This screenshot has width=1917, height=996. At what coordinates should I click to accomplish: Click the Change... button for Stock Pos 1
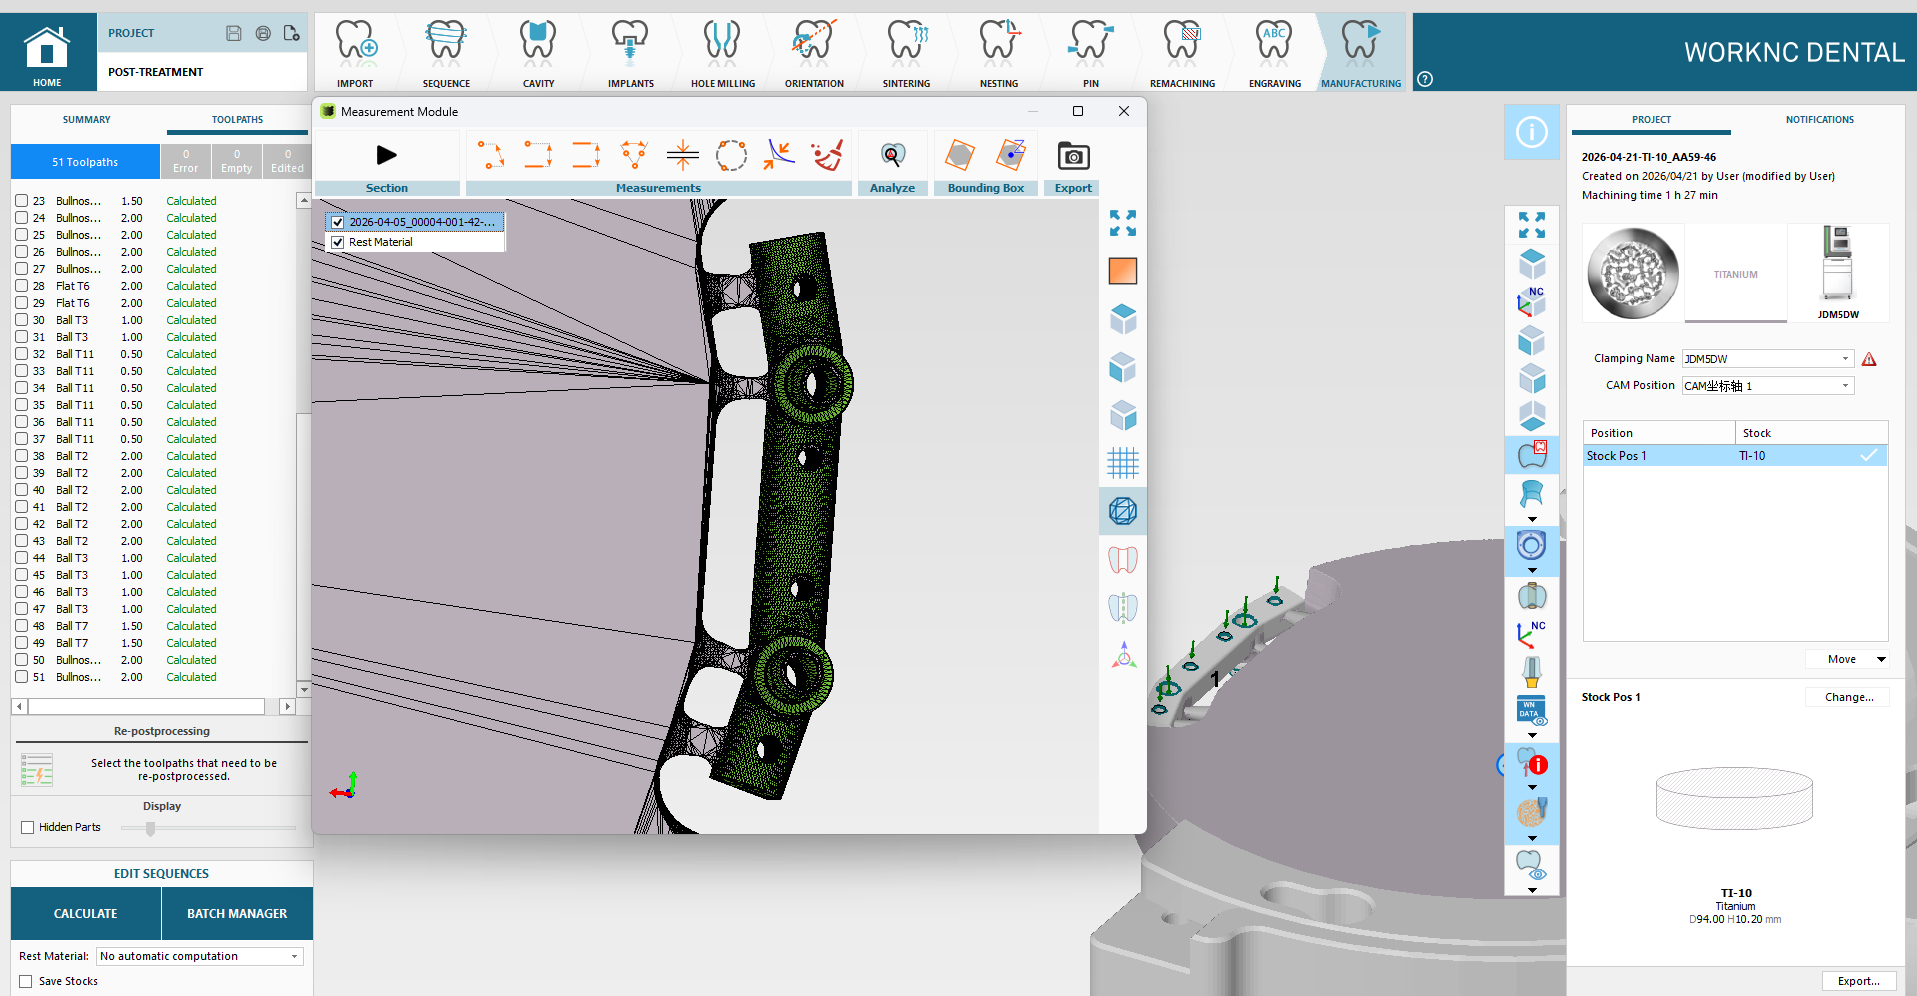[1848, 697]
